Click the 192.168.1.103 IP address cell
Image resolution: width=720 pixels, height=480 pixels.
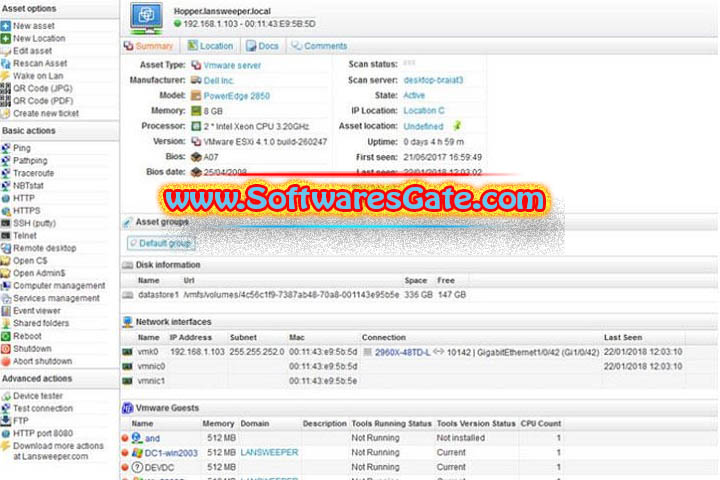pos(197,352)
